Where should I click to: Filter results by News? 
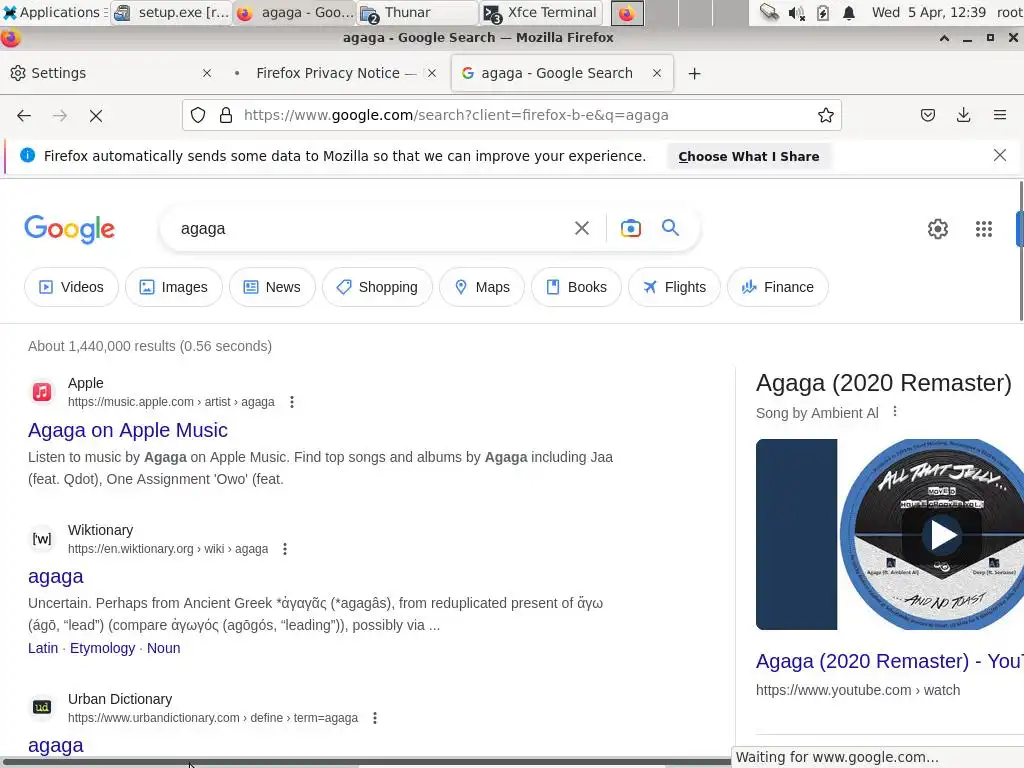tap(272, 287)
